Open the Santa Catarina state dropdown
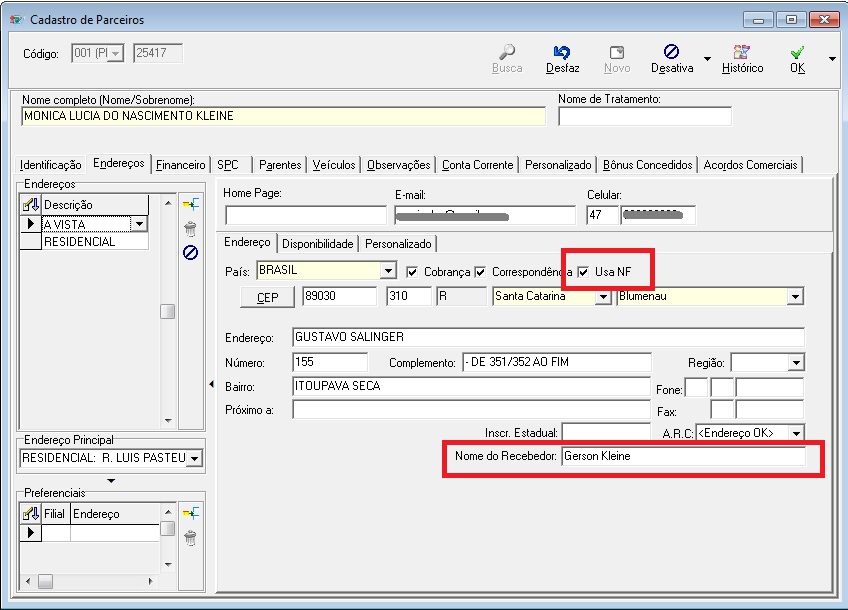The width and height of the screenshot is (848, 610). (x=603, y=297)
